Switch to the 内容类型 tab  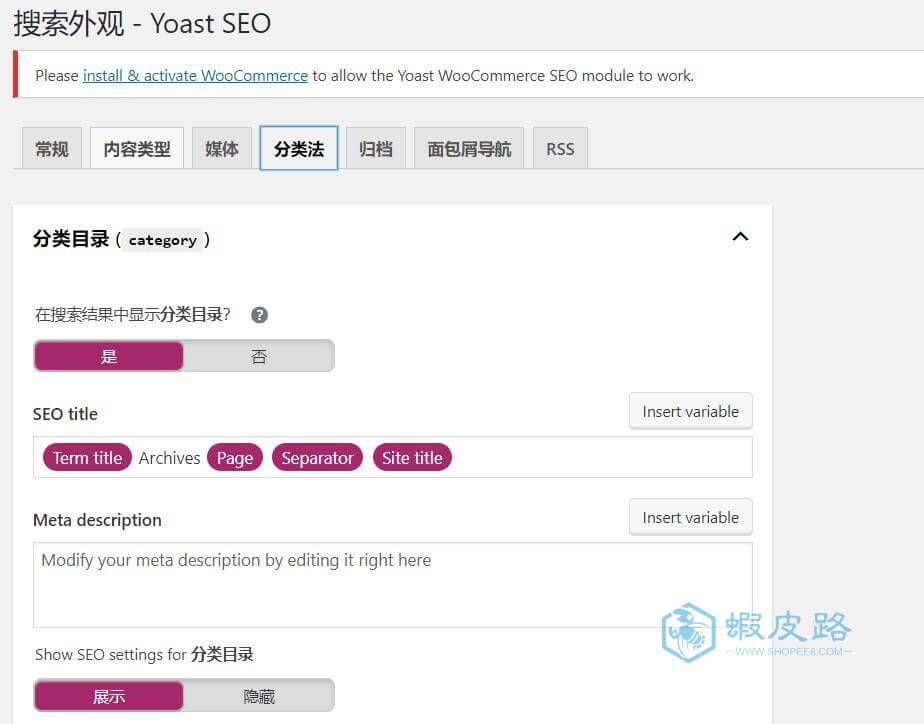tap(137, 148)
